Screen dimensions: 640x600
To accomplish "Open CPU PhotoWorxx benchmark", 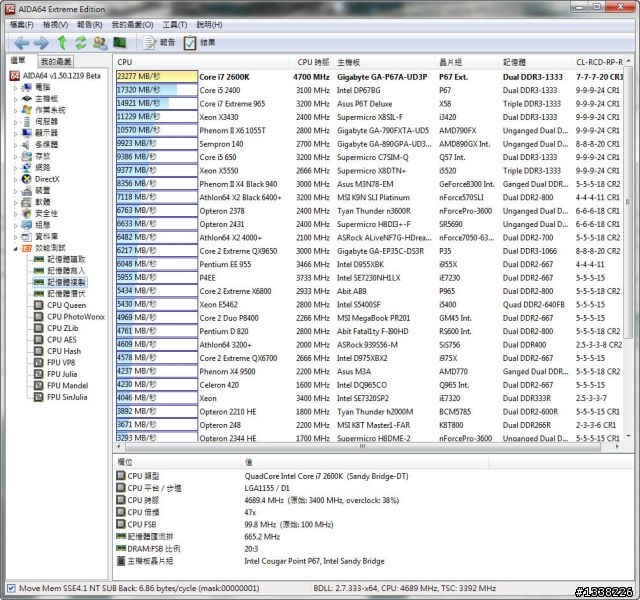I will [76, 316].
